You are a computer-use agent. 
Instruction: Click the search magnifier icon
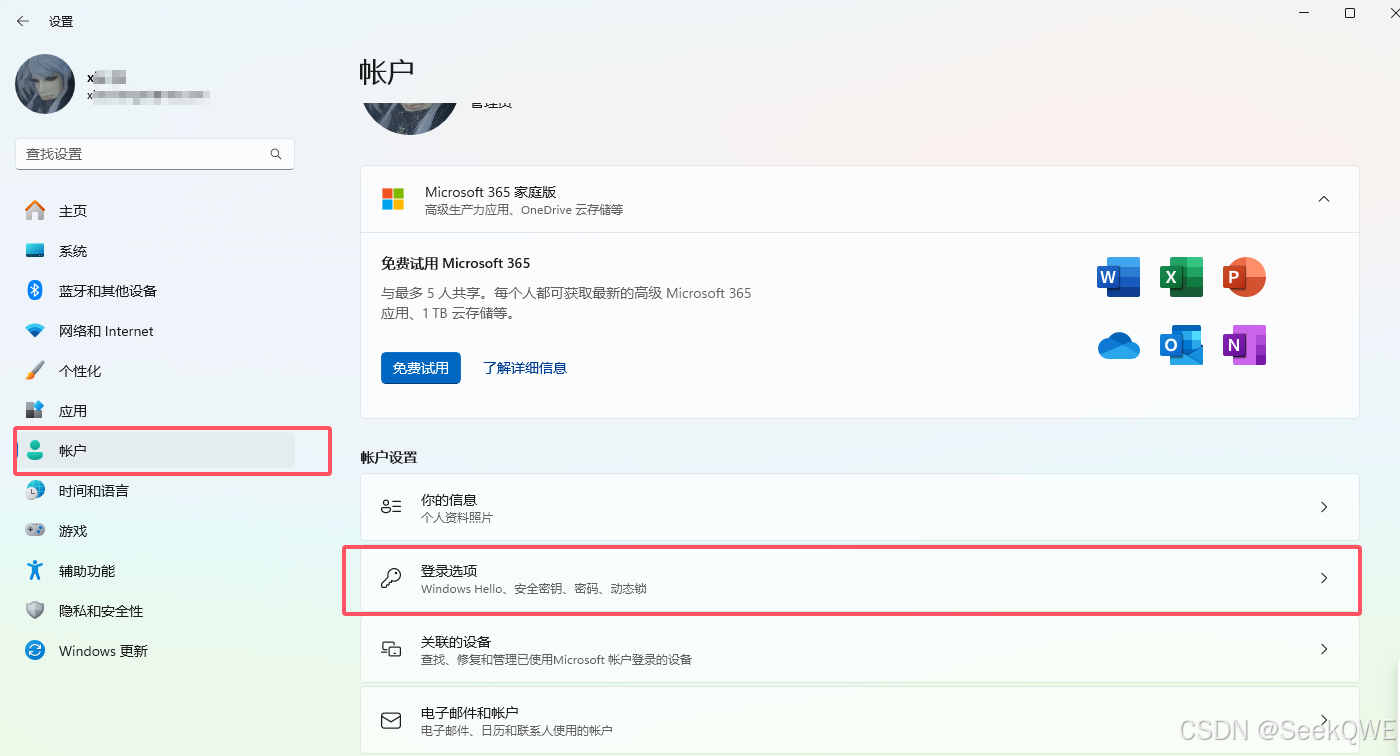point(276,154)
